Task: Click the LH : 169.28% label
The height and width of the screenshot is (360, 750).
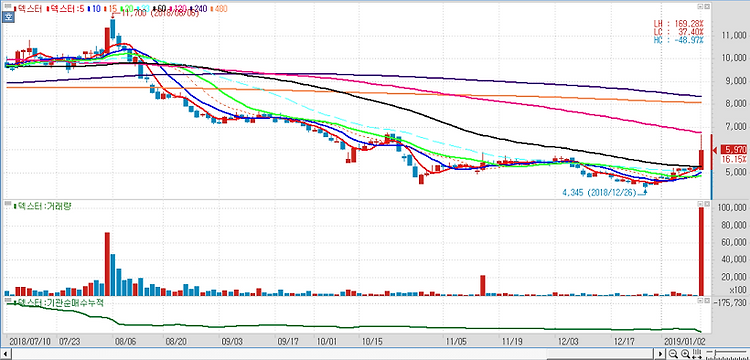Action: pos(679,23)
